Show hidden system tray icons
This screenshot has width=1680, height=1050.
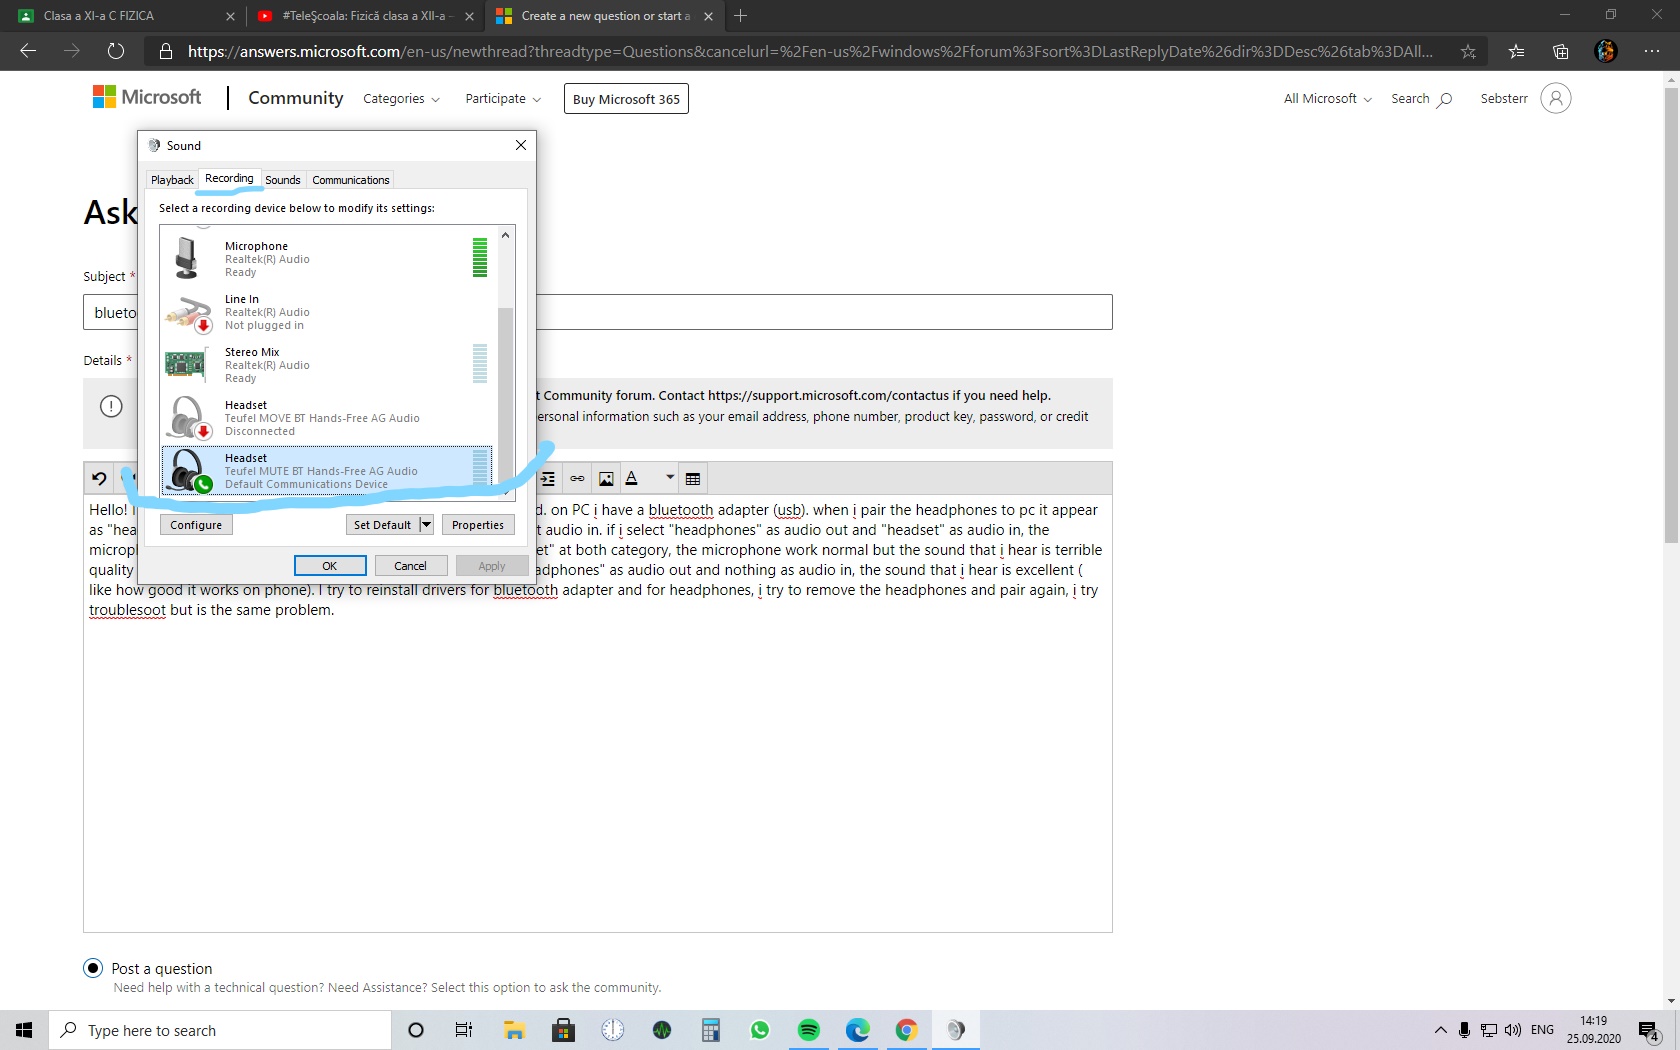pyautogui.click(x=1441, y=1030)
